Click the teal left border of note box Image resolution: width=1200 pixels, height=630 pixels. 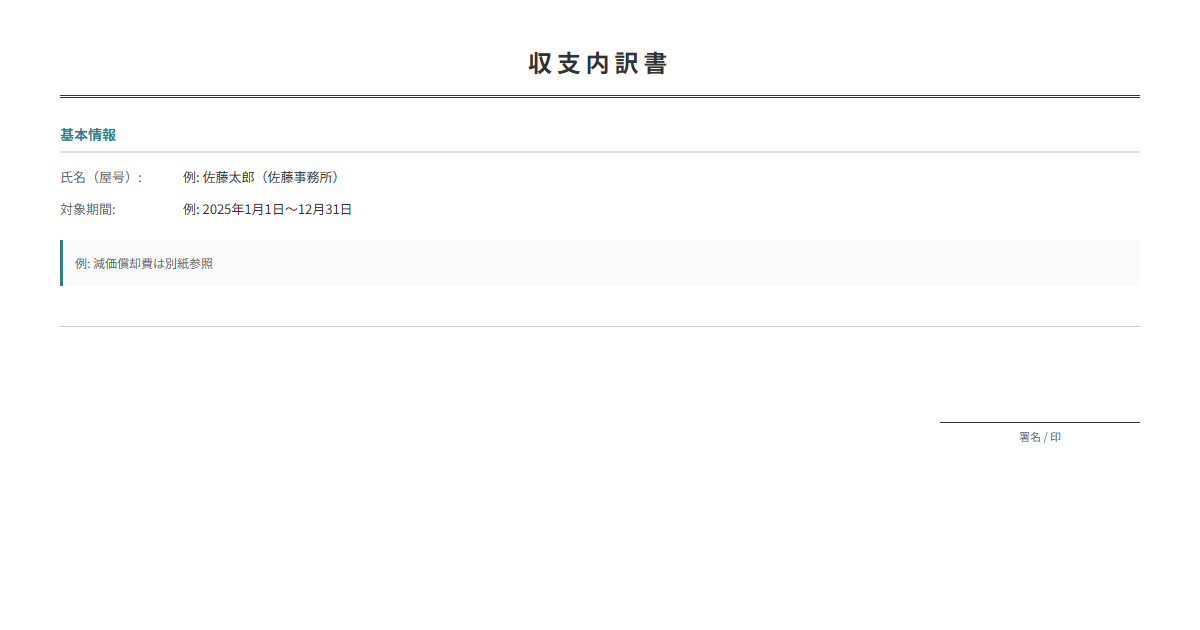[61, 263]
